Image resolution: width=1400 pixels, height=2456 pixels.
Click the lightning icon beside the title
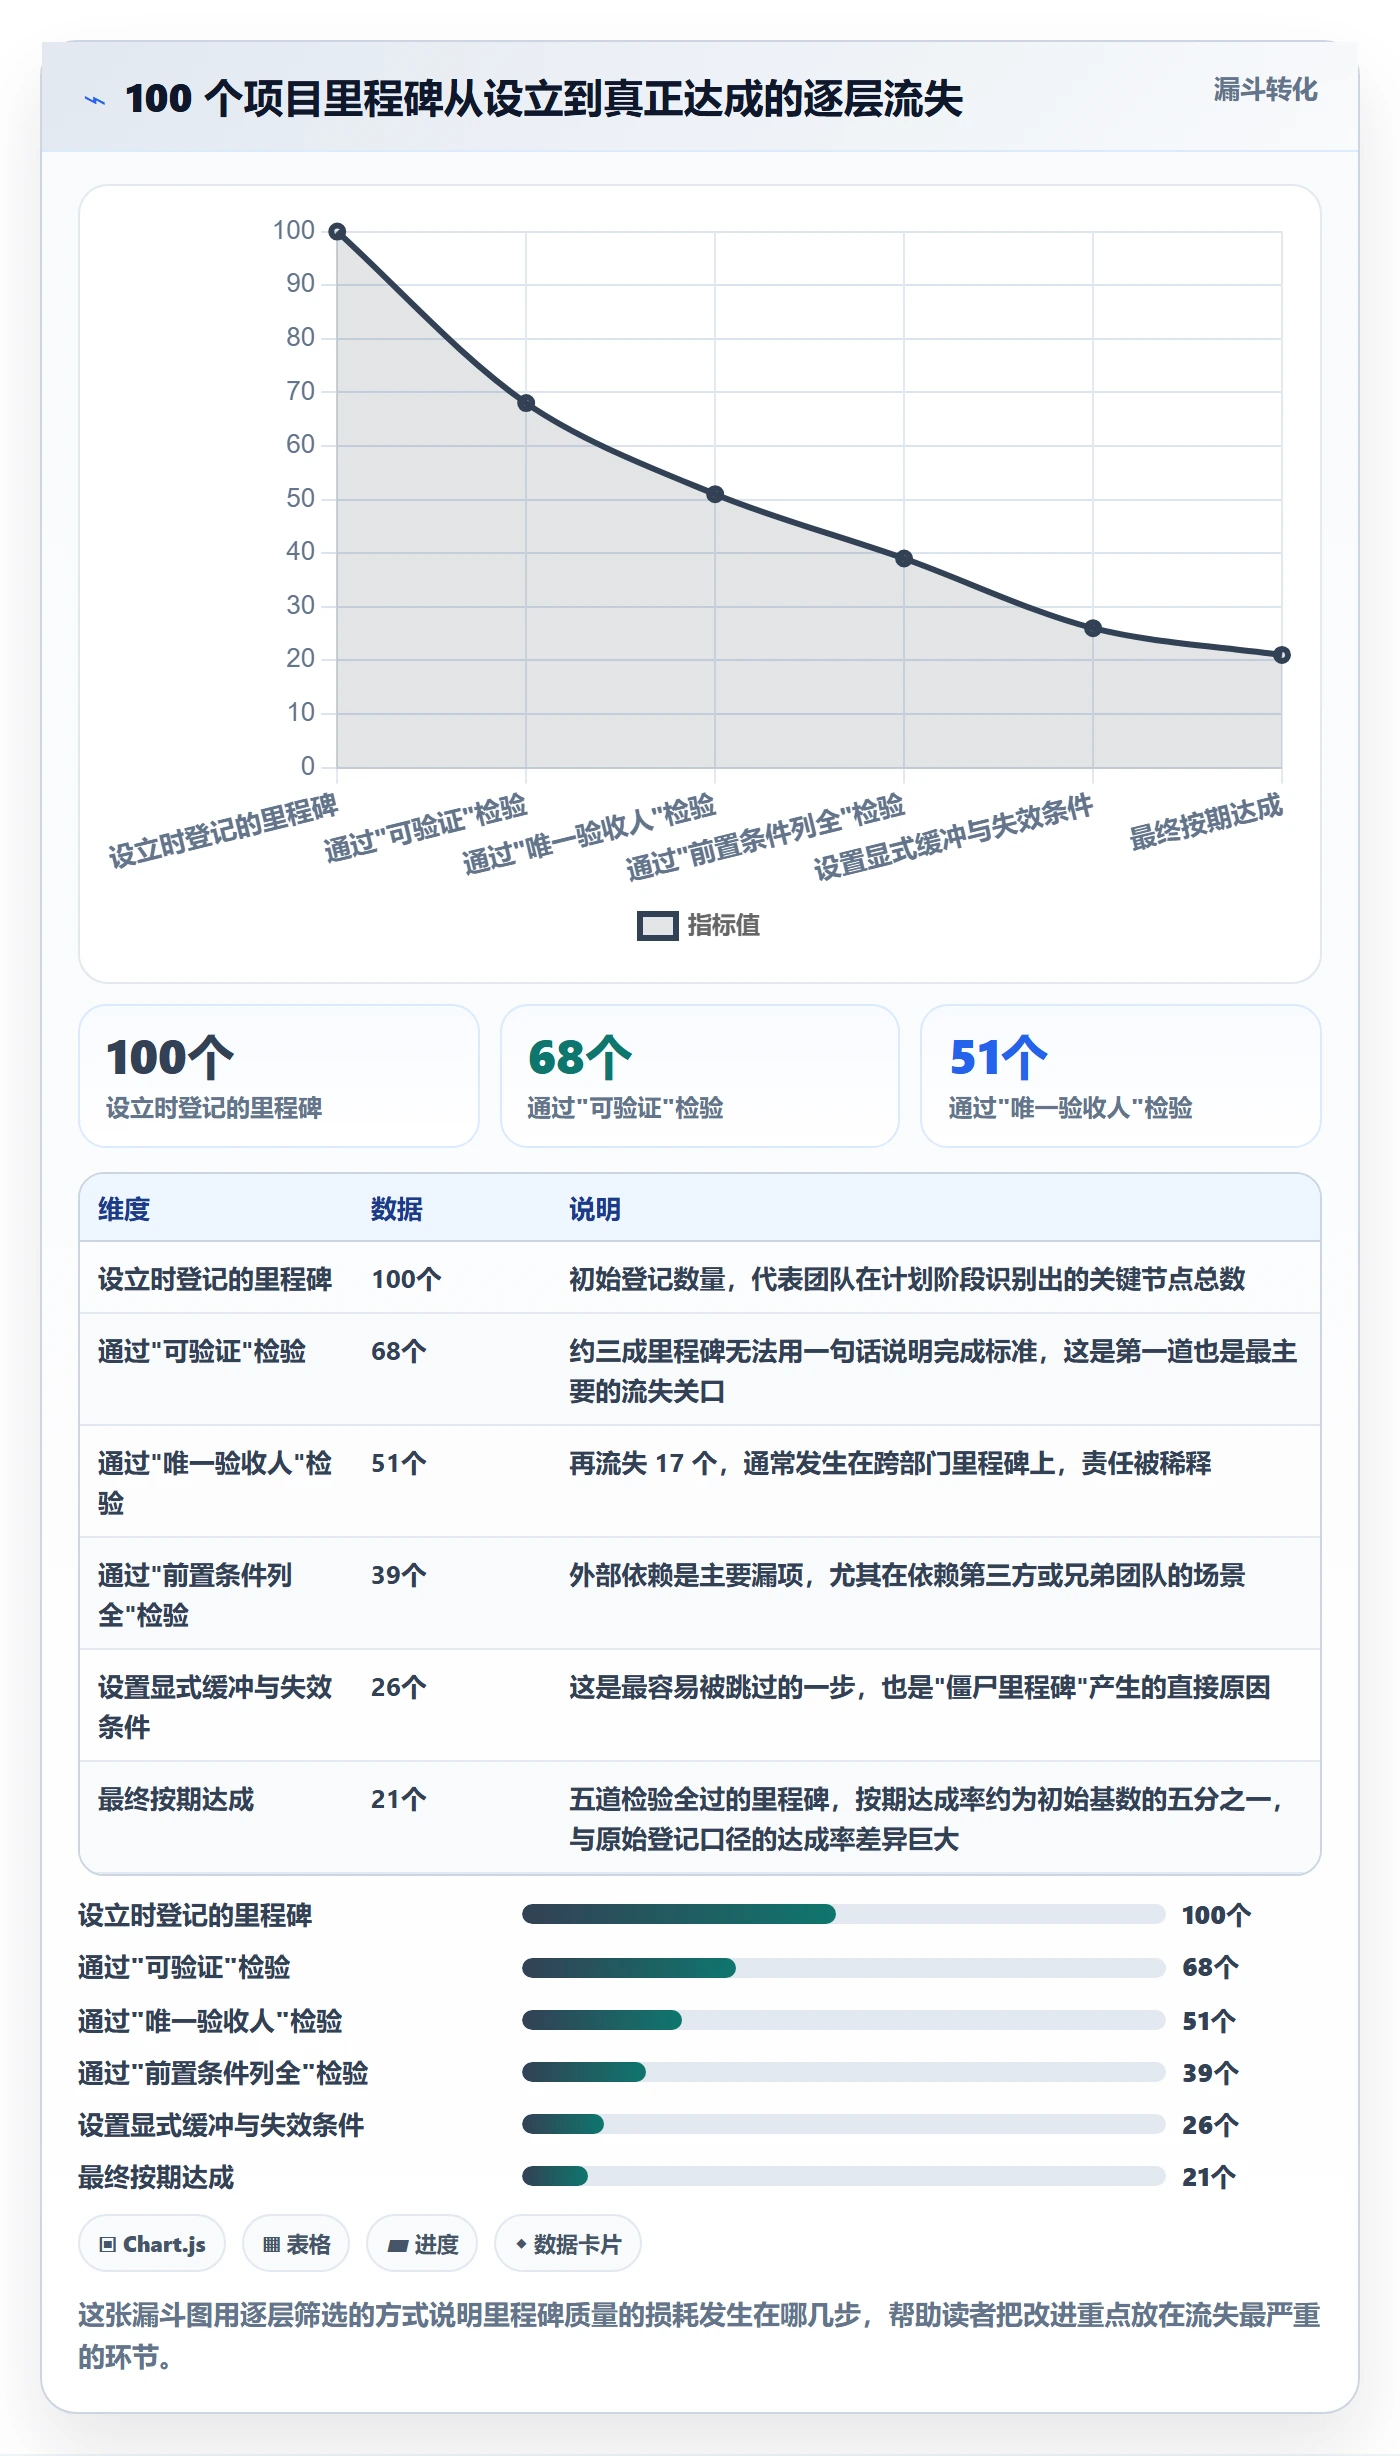coord(95,100)
